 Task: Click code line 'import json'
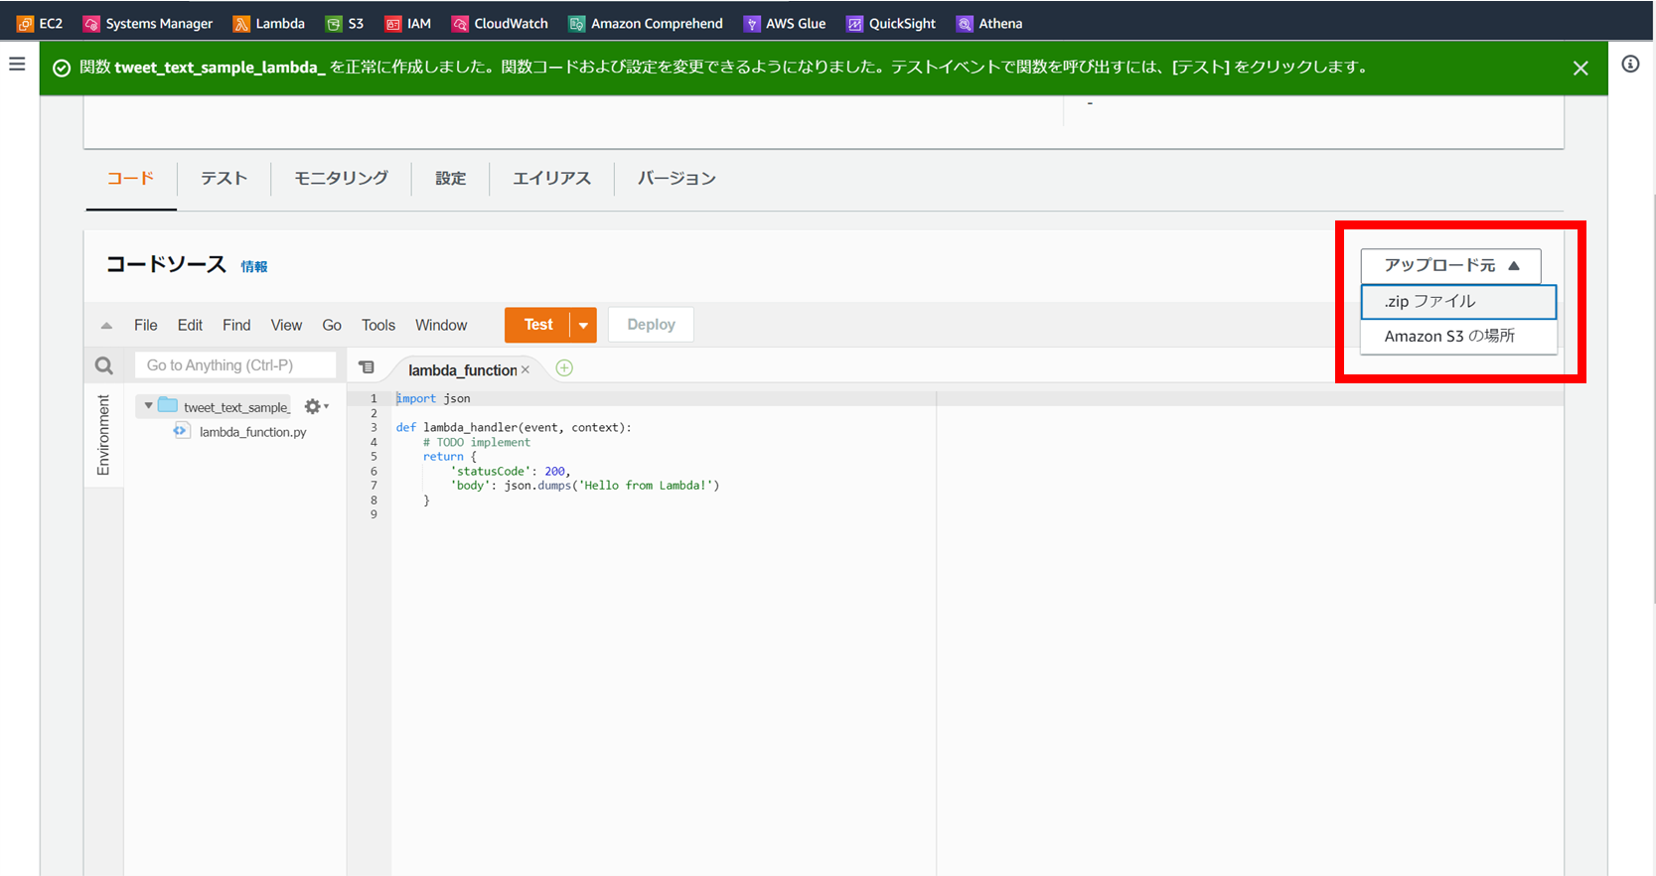[x=433, y=398]
